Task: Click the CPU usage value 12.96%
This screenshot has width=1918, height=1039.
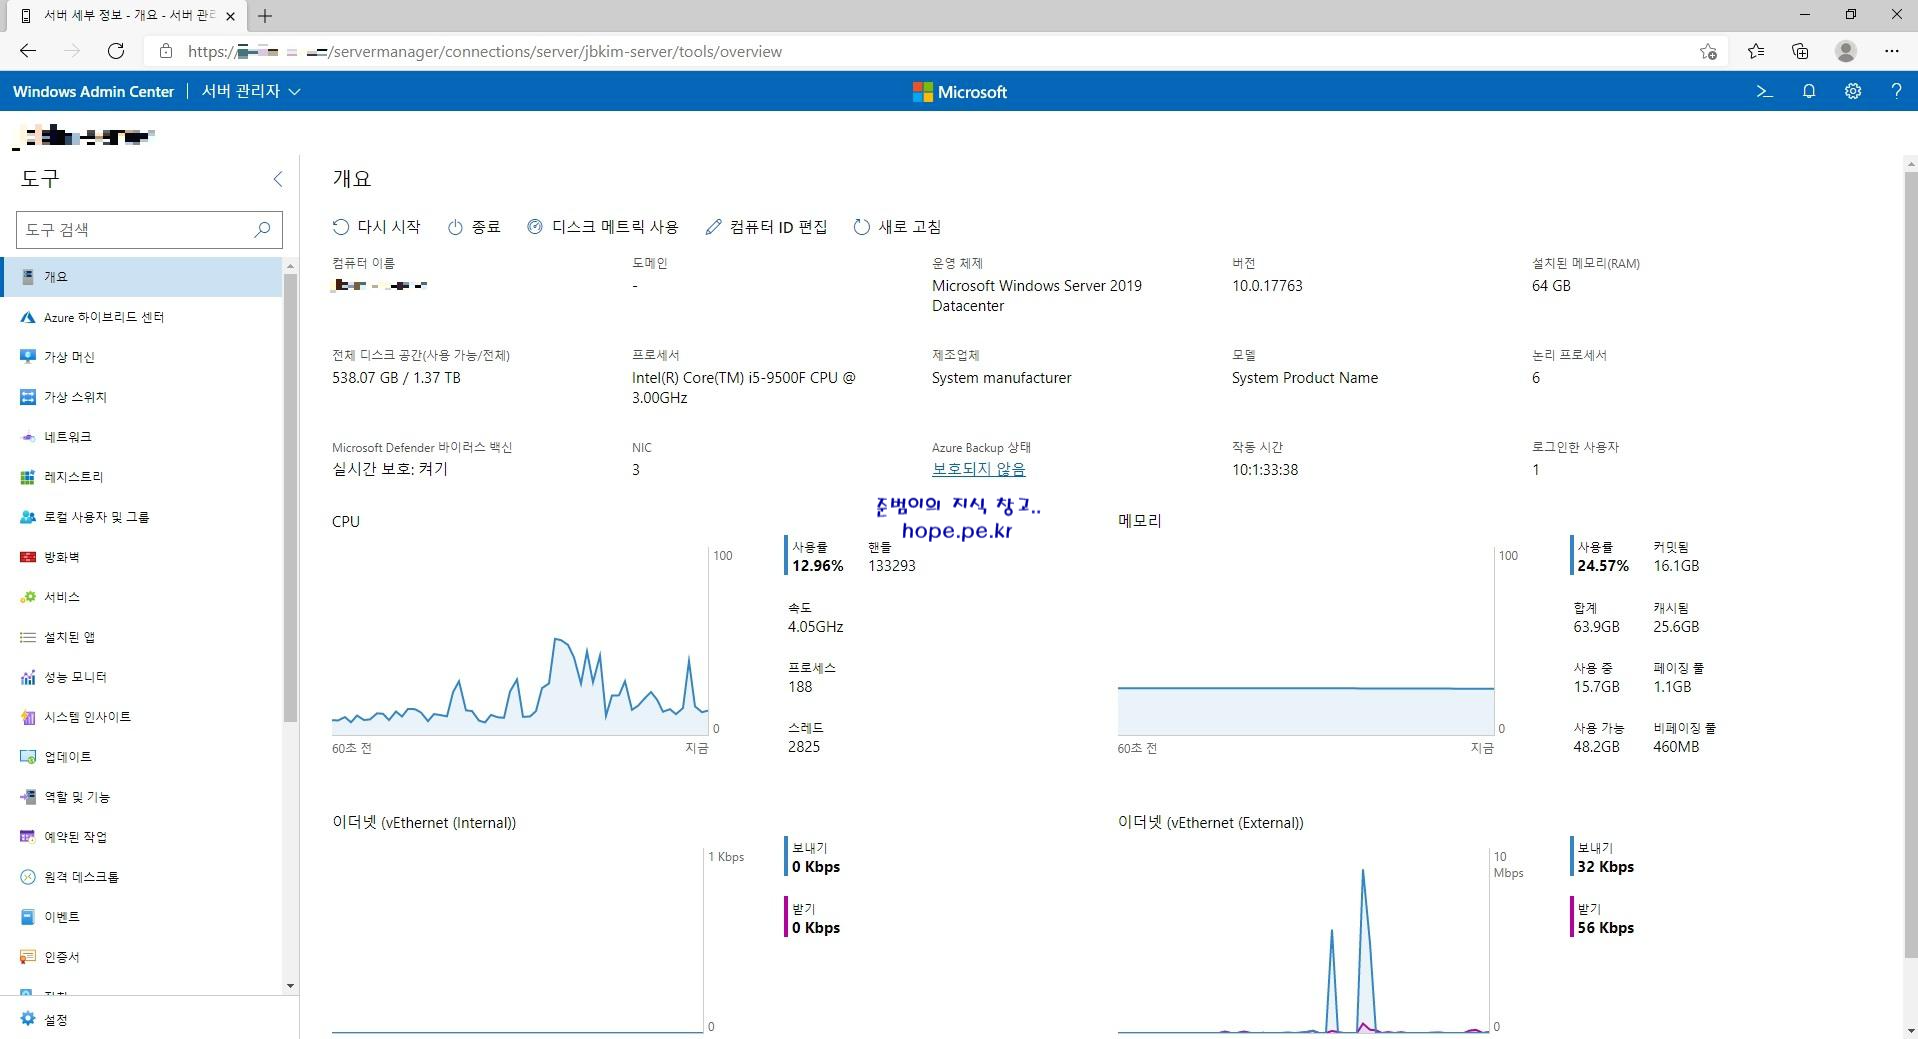Action: (817, 566)
